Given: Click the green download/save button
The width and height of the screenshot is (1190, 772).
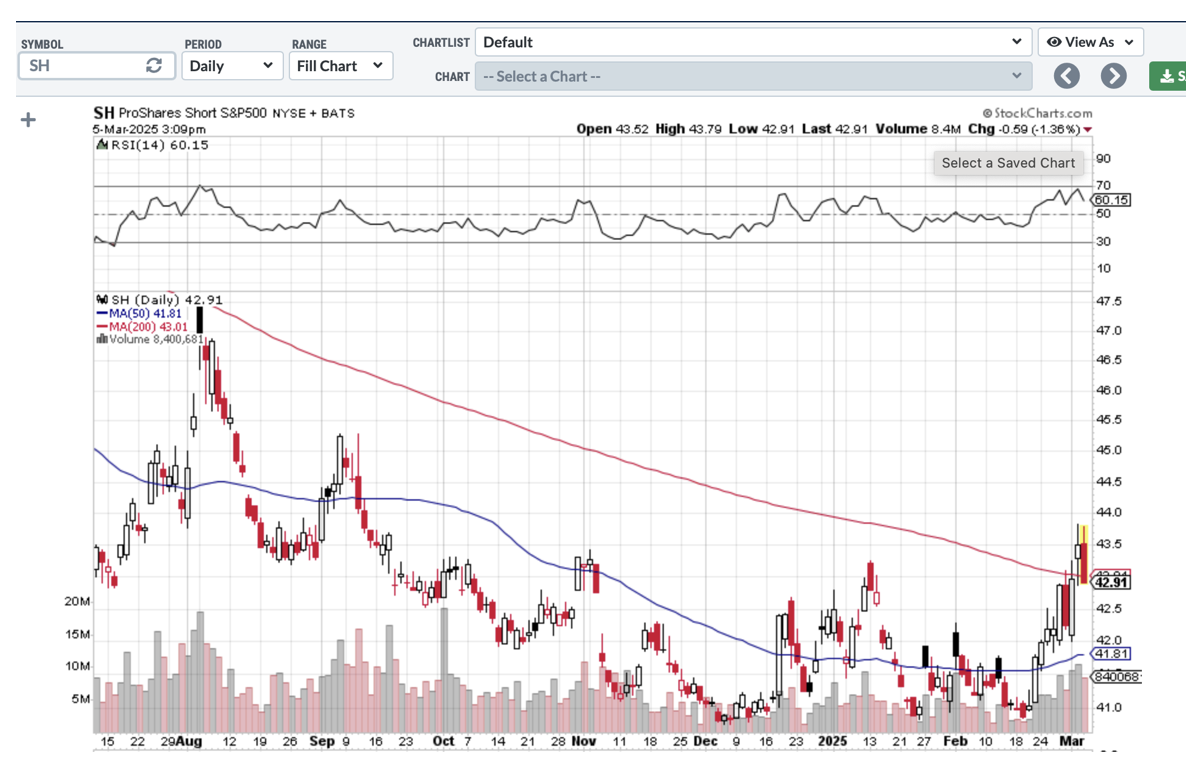Looking at the screenshot, I should 1168,76.
